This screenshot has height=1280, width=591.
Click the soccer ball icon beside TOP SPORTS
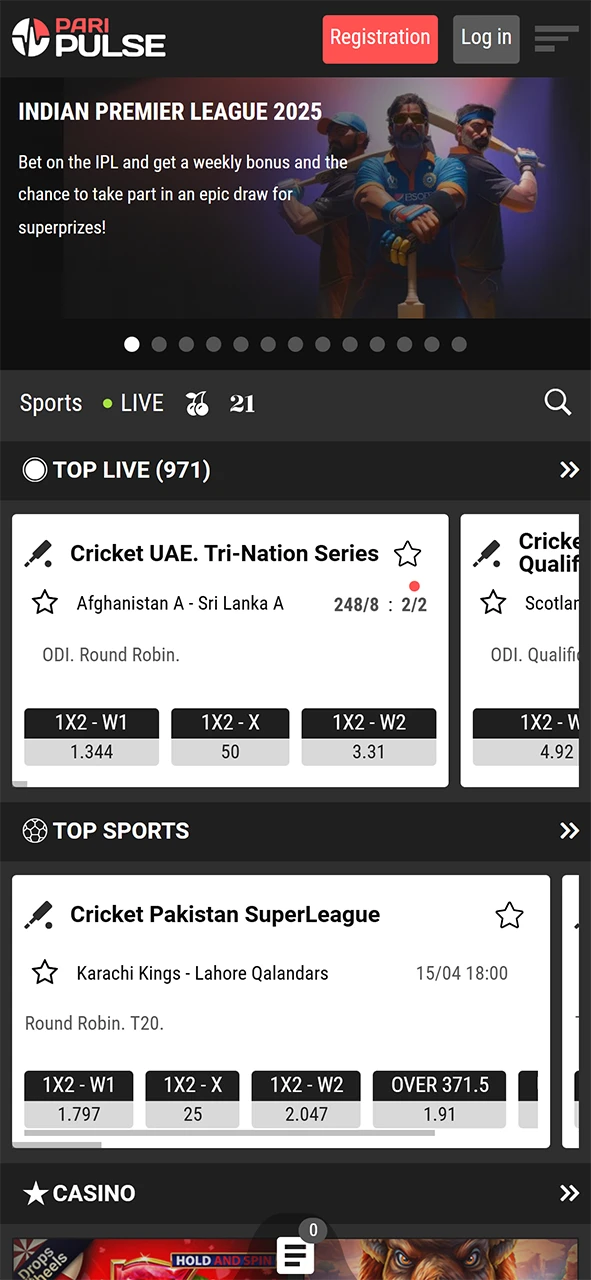click(x=36, y=830)
